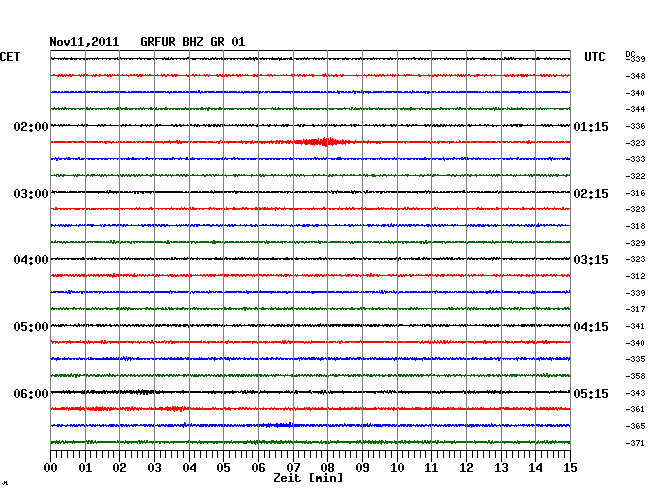The image size is (650, 494).
Task: Select the DC offset value -329
Action: click(635, 243)
